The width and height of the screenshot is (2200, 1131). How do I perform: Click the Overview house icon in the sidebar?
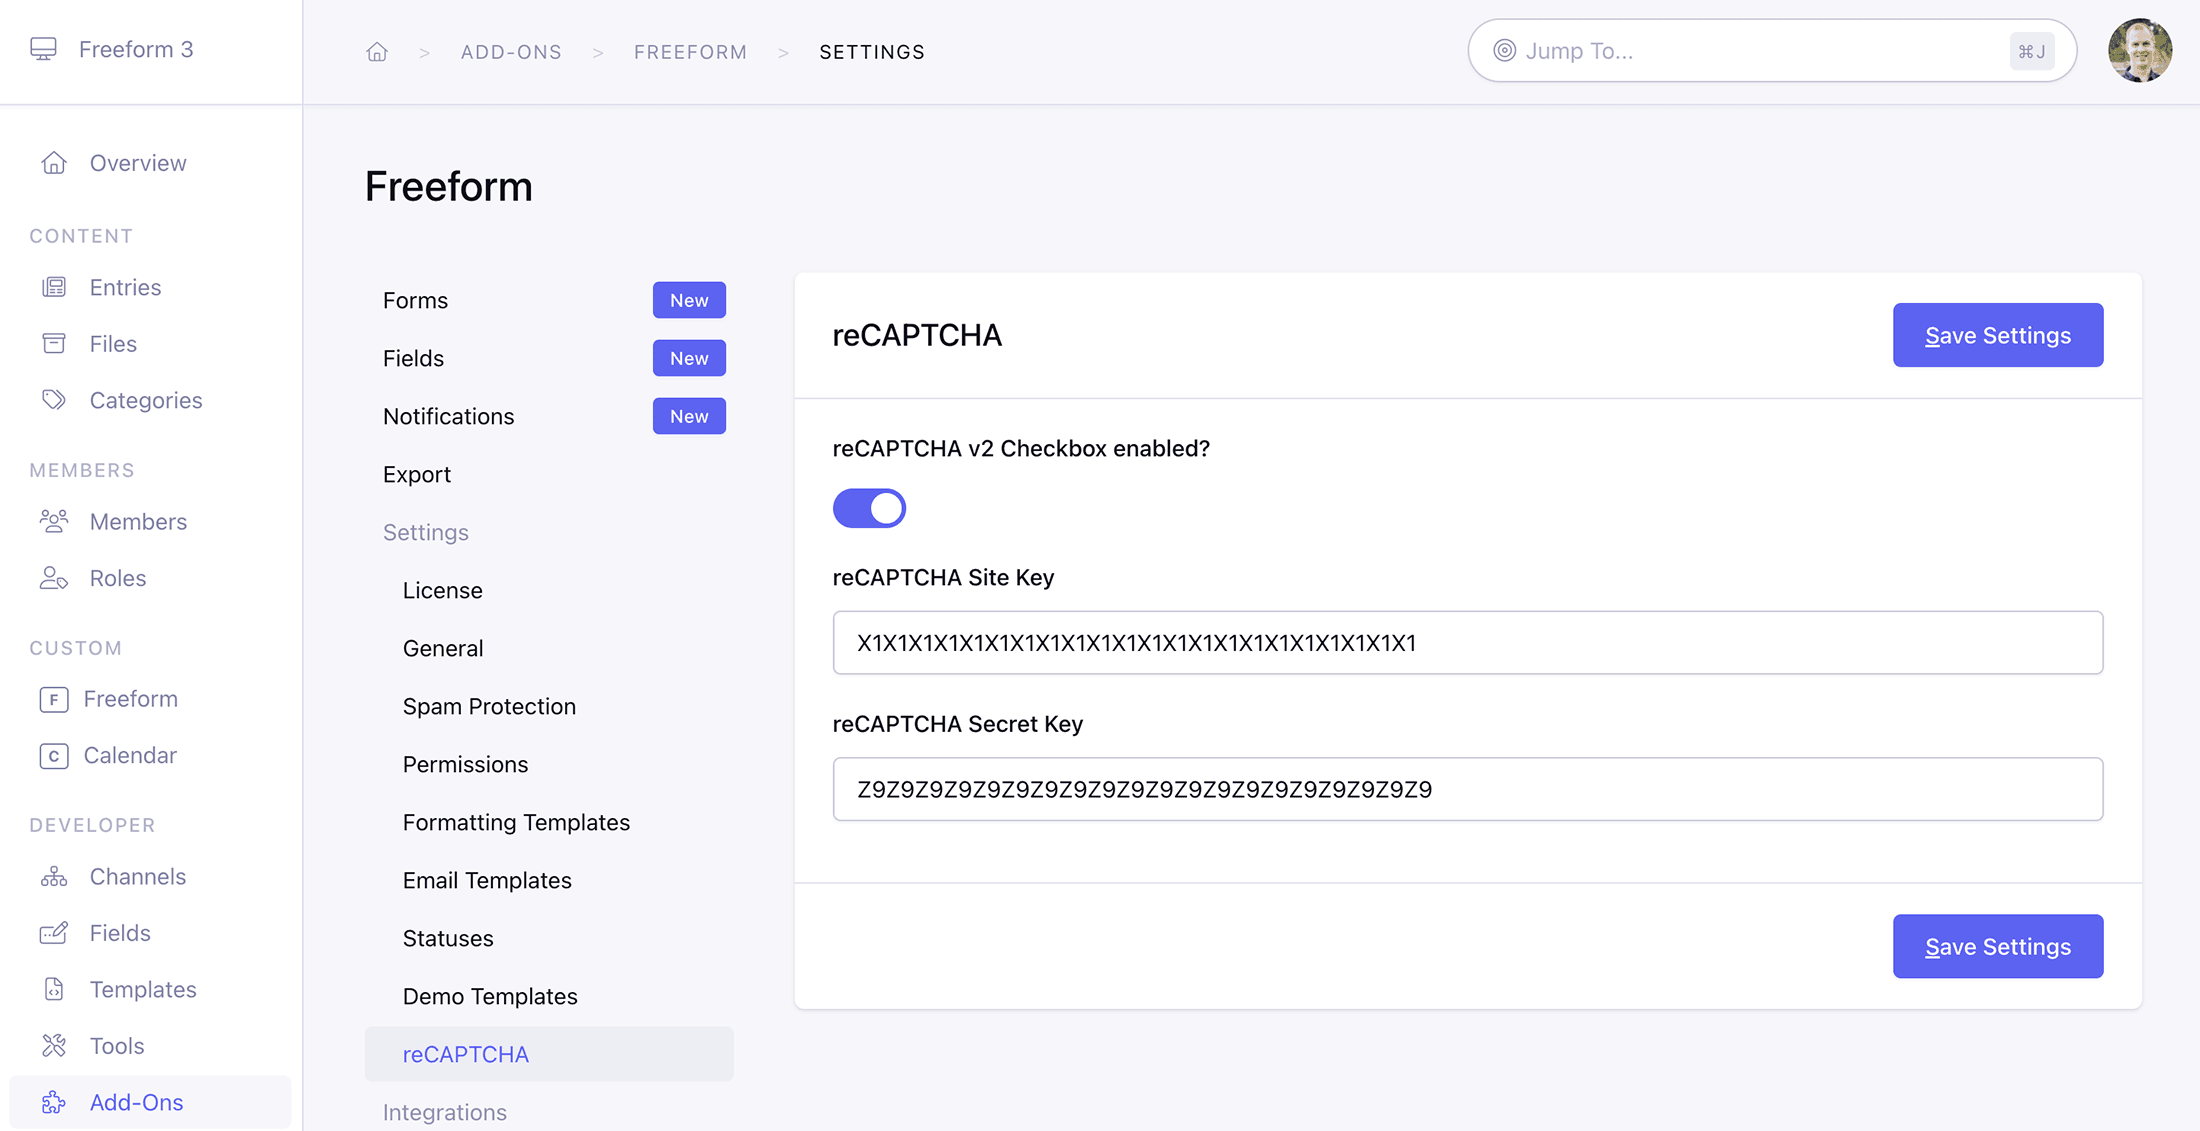(54, 163)
